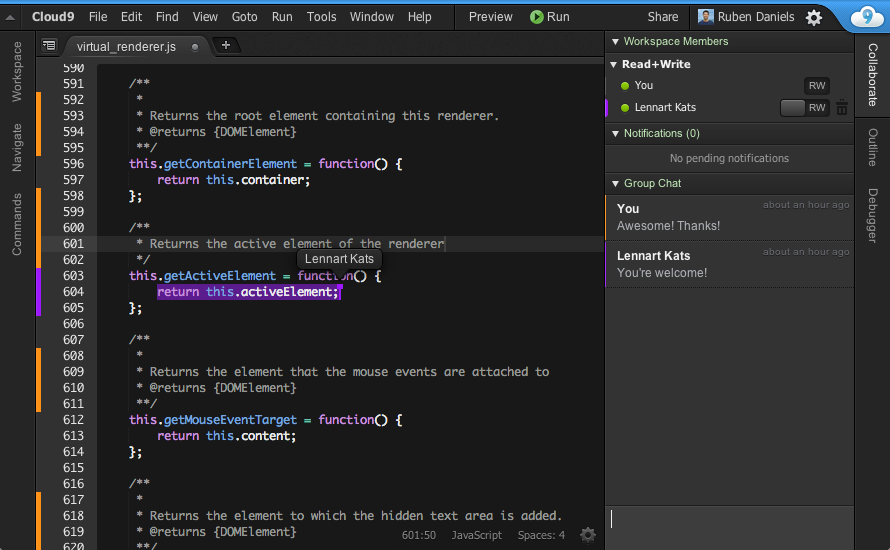
Task: Open settings gear next to Ruben Daniels
Action: [814, 18]
